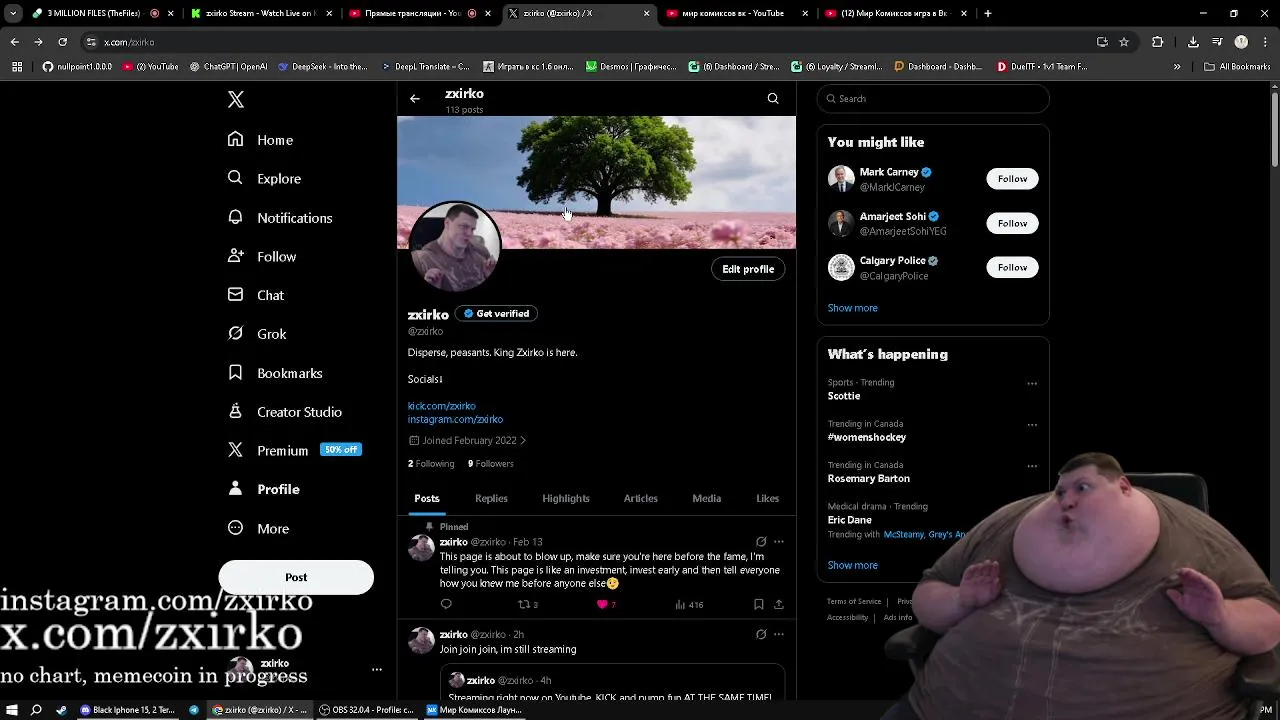
Task: Reply to the pinned post
Action: click(446, 604)
